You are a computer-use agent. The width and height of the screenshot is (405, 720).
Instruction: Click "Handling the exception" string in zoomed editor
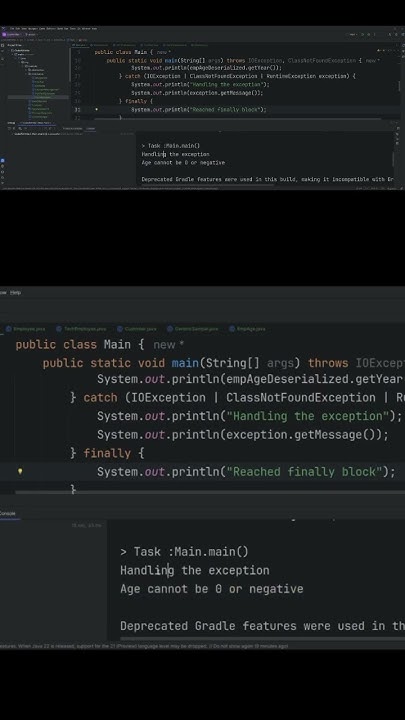(x=308, y=416)
